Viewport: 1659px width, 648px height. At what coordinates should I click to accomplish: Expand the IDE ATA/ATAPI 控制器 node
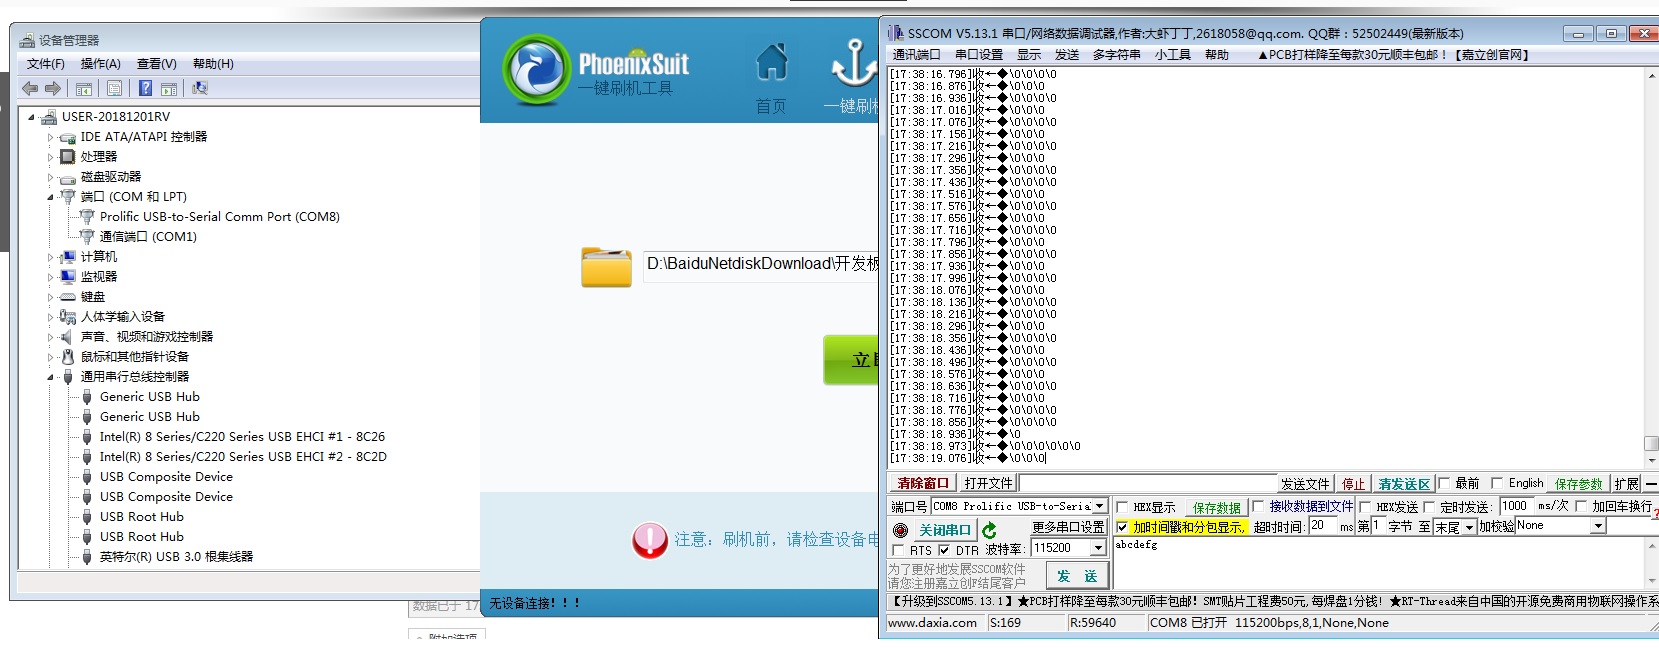(50, 138)
